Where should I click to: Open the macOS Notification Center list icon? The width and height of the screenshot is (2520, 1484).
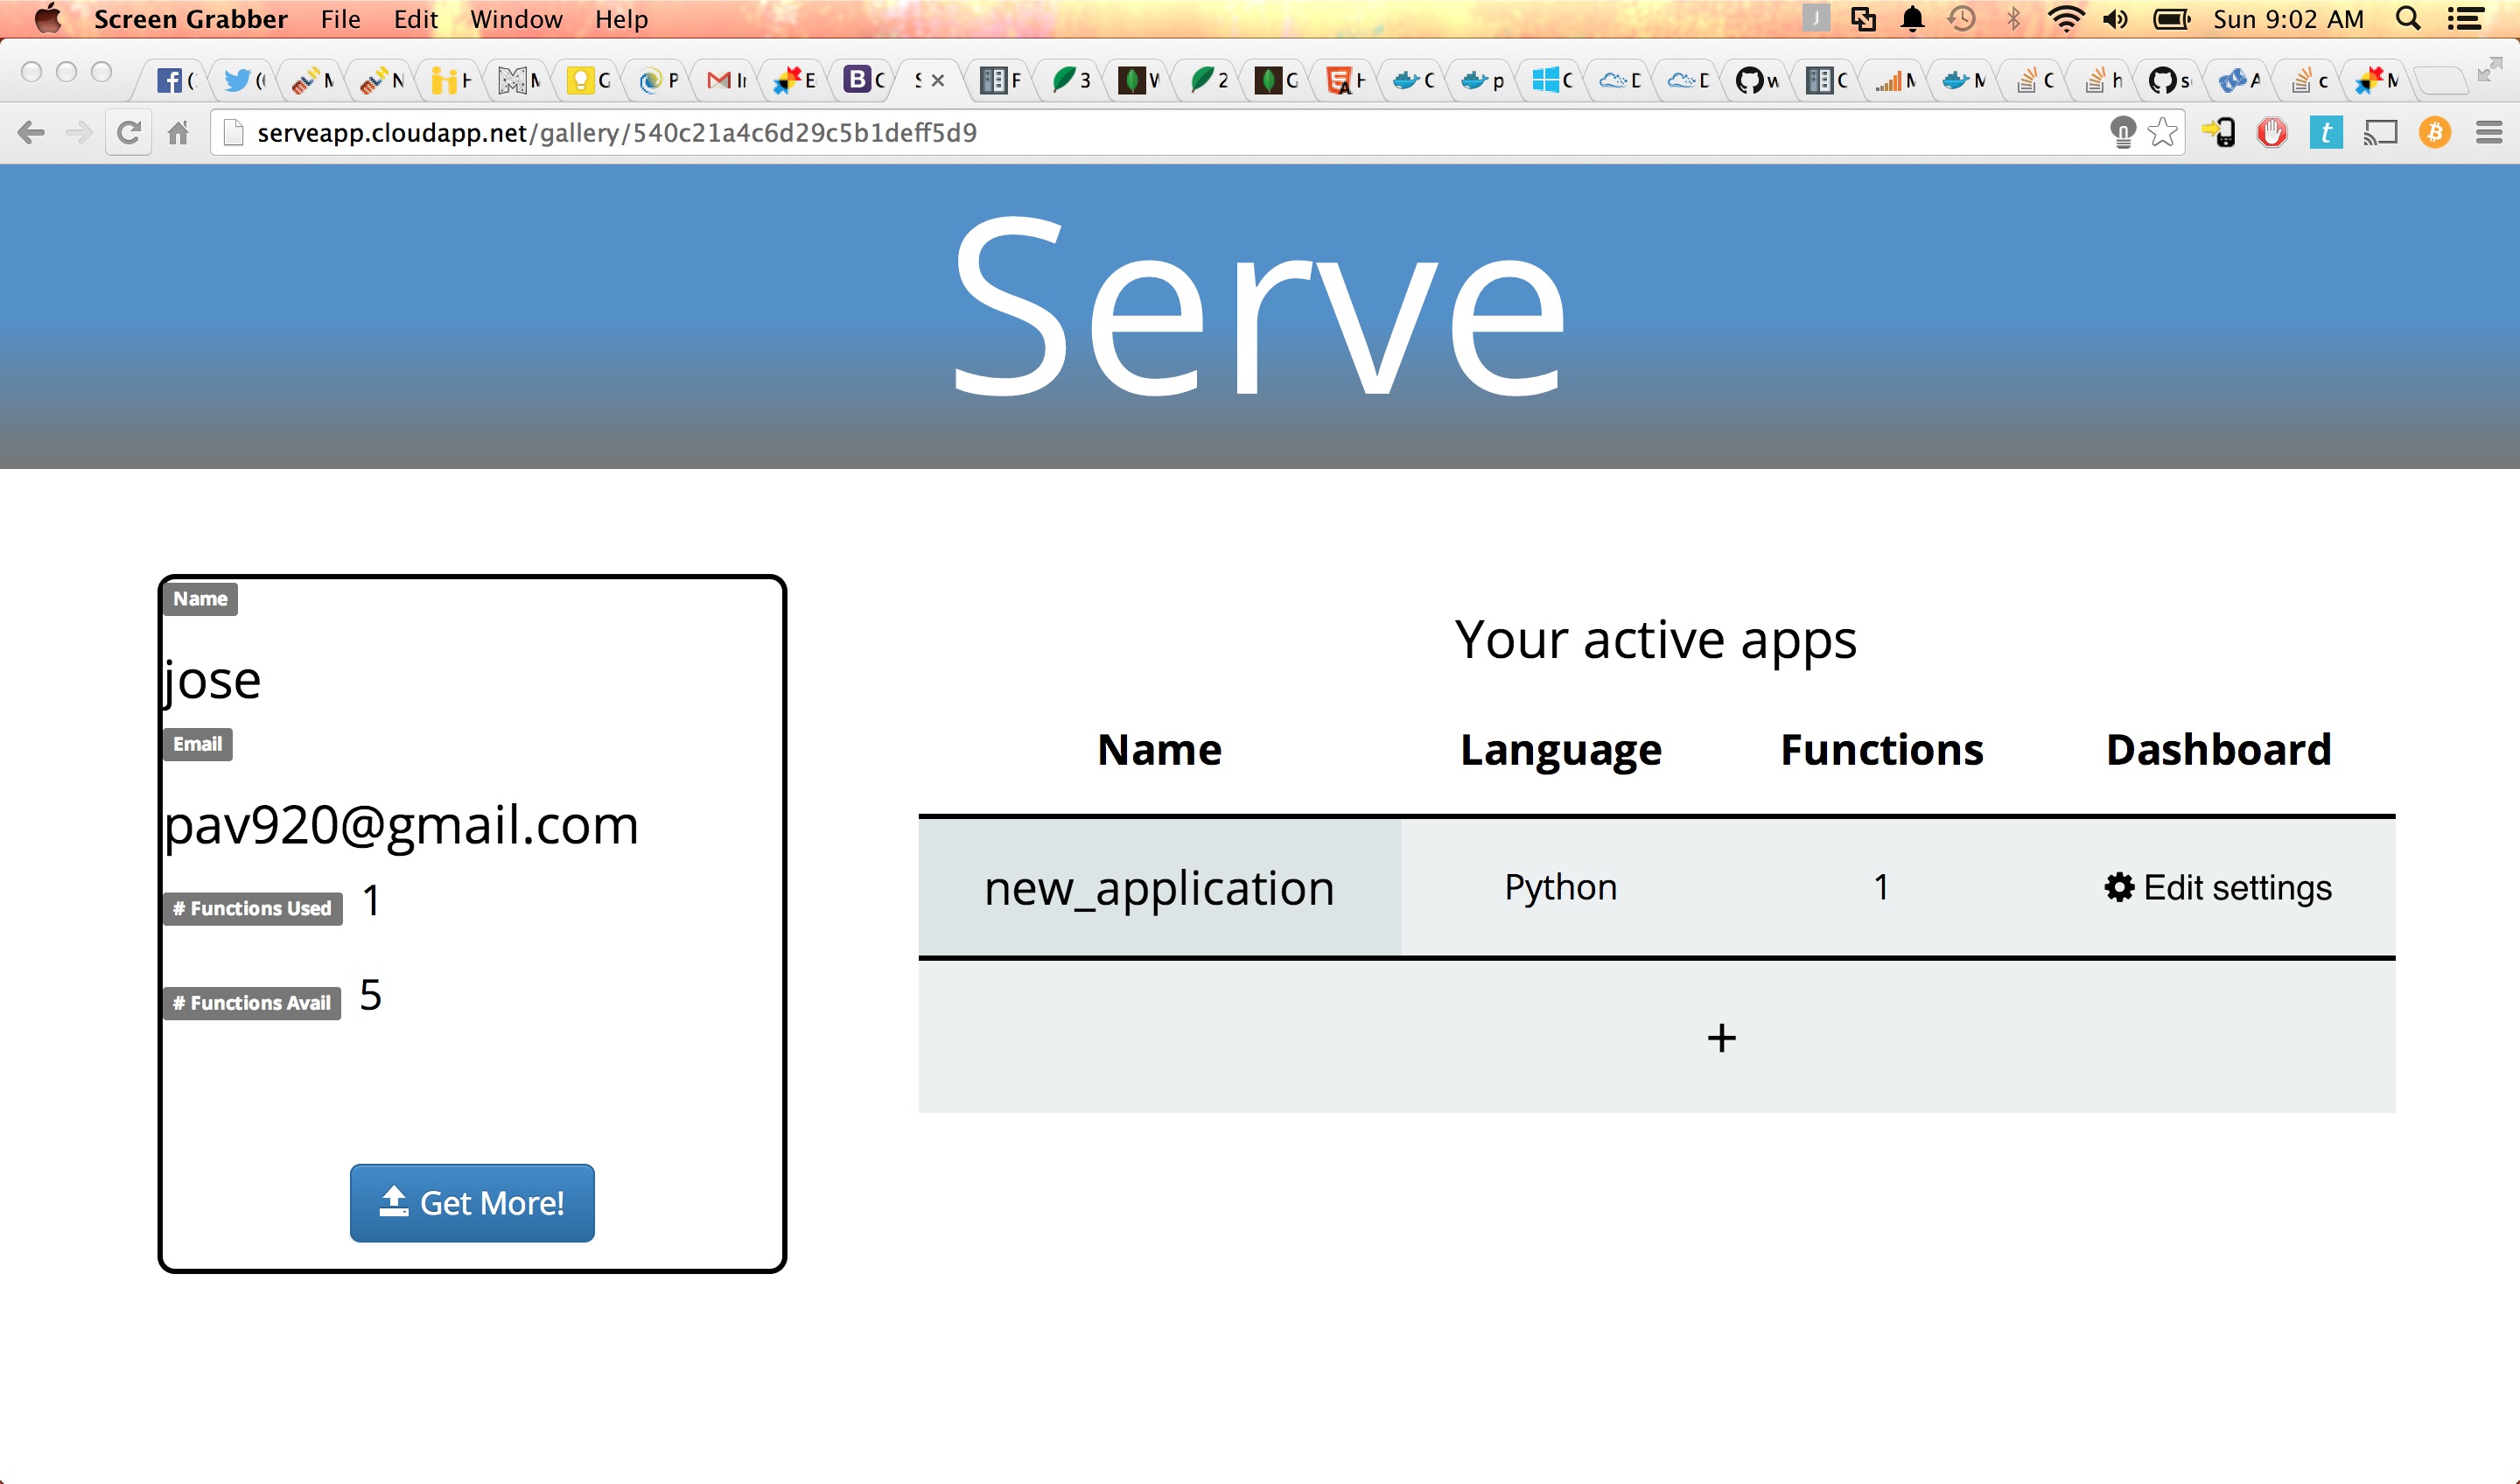(x=2465, y=19)
